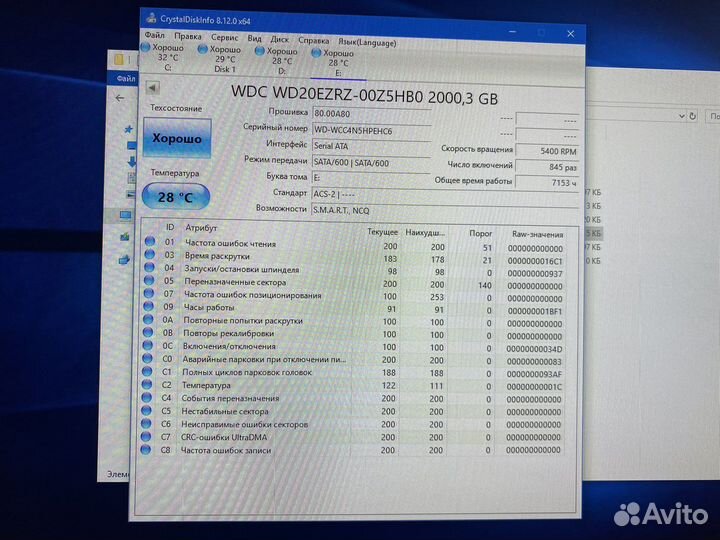
Task: Click Quick access star icon in Explorer
Action: [x=129, y=129]
